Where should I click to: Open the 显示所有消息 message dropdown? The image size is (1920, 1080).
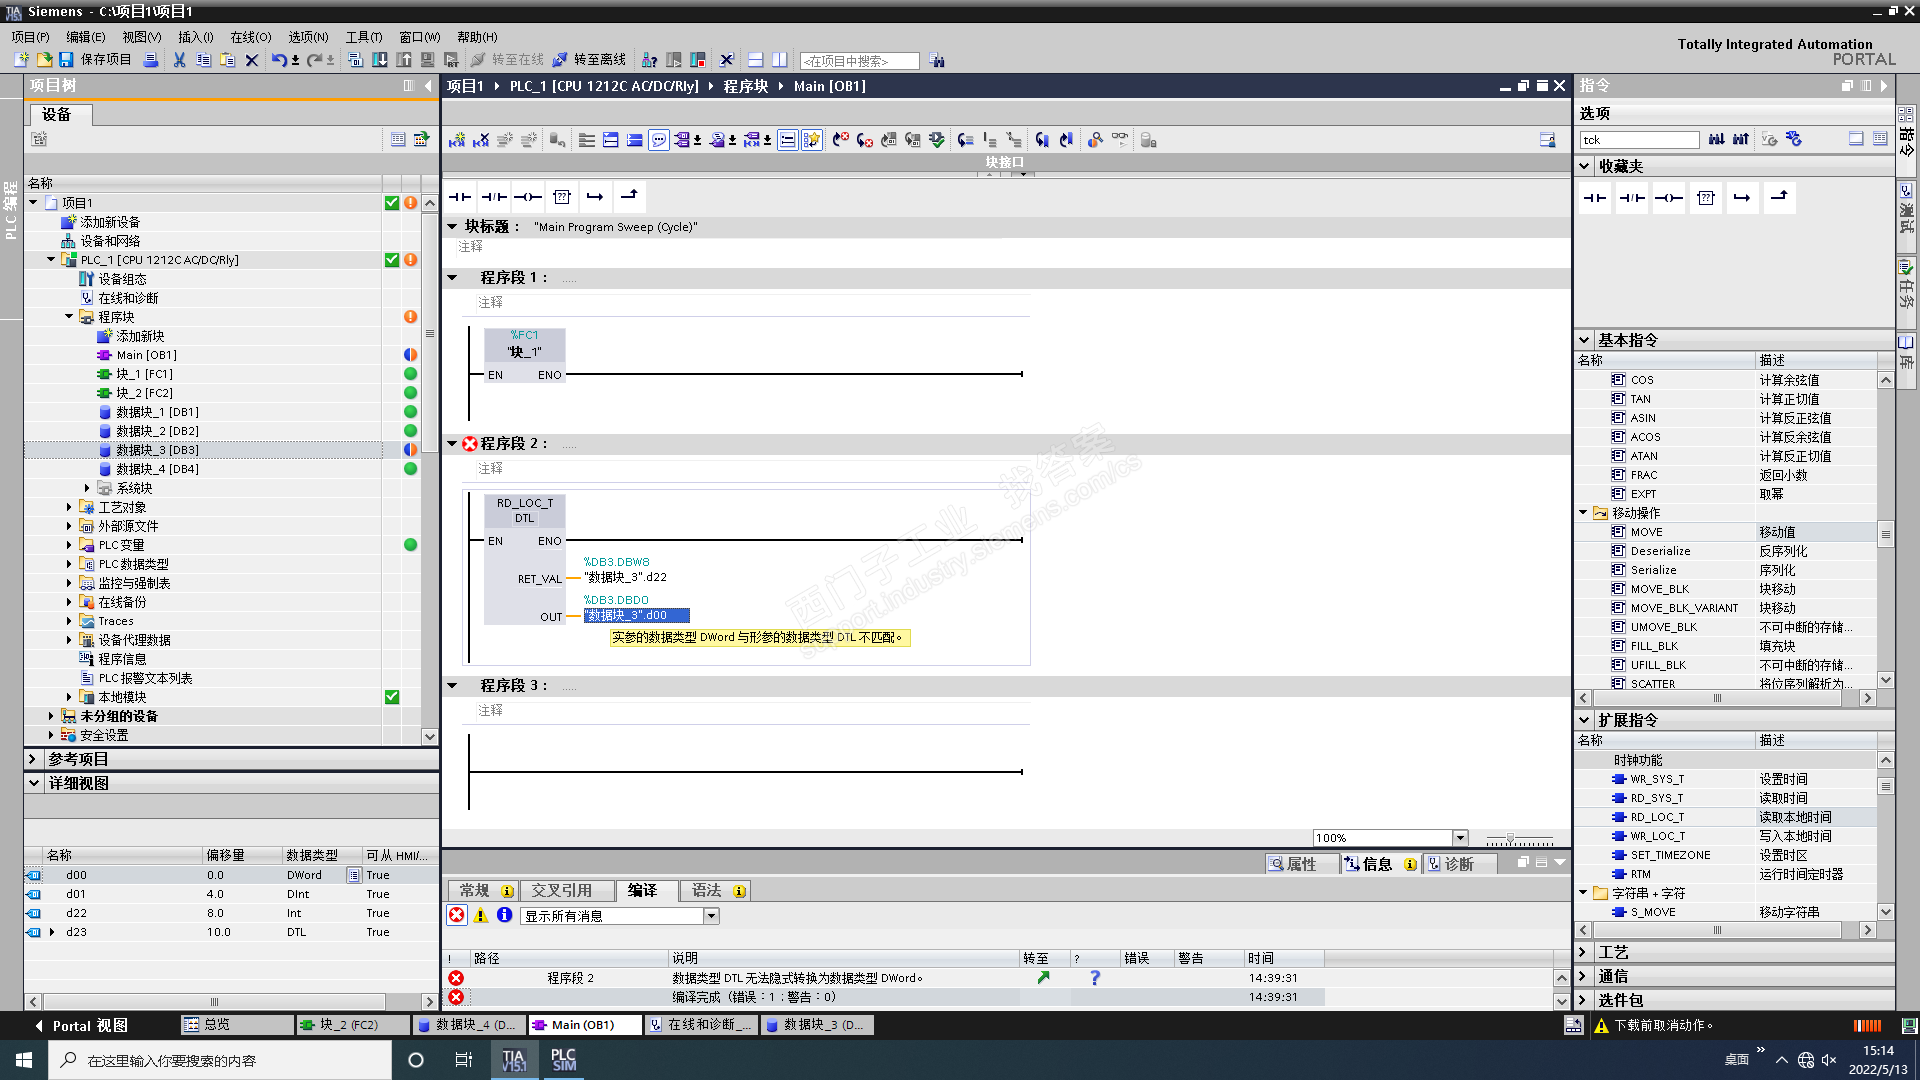711,916
